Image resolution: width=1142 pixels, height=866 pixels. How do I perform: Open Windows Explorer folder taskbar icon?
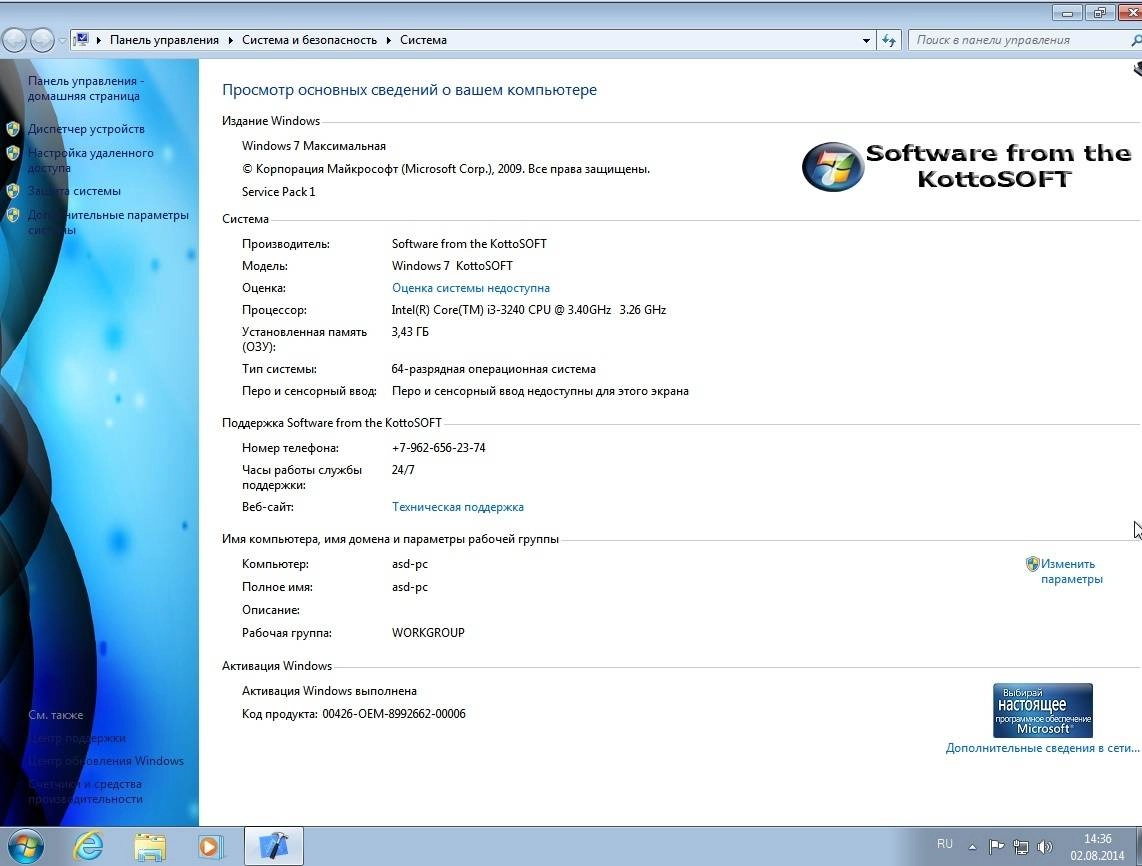point(150,847)
